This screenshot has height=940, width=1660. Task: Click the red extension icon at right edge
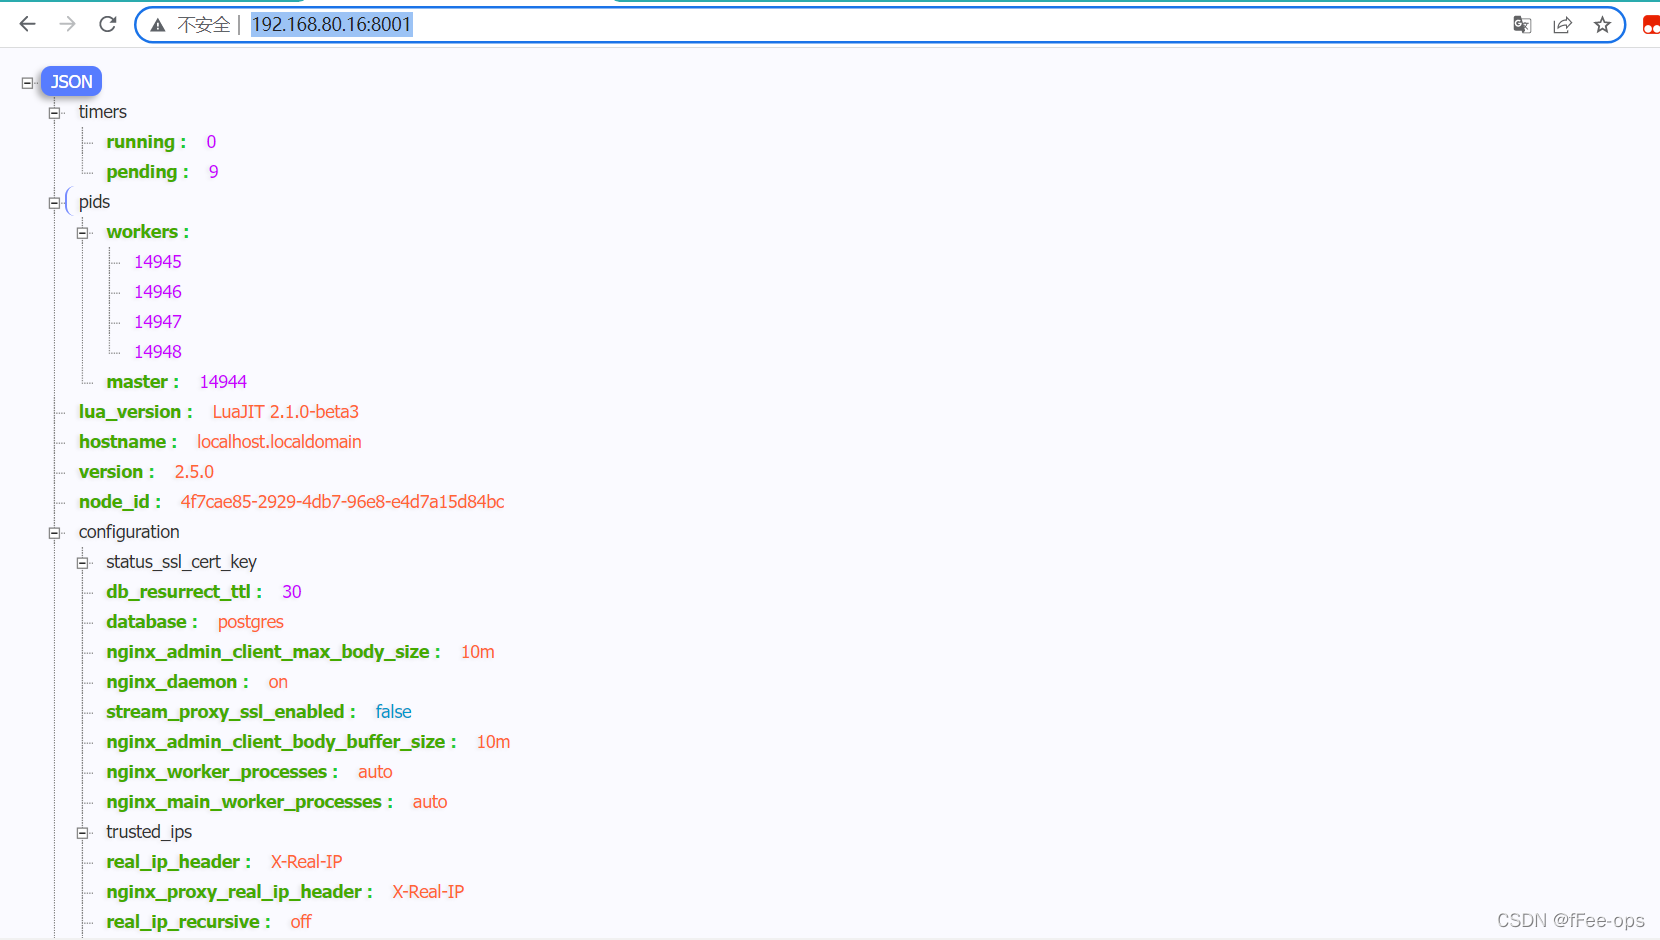[1651, 25]
